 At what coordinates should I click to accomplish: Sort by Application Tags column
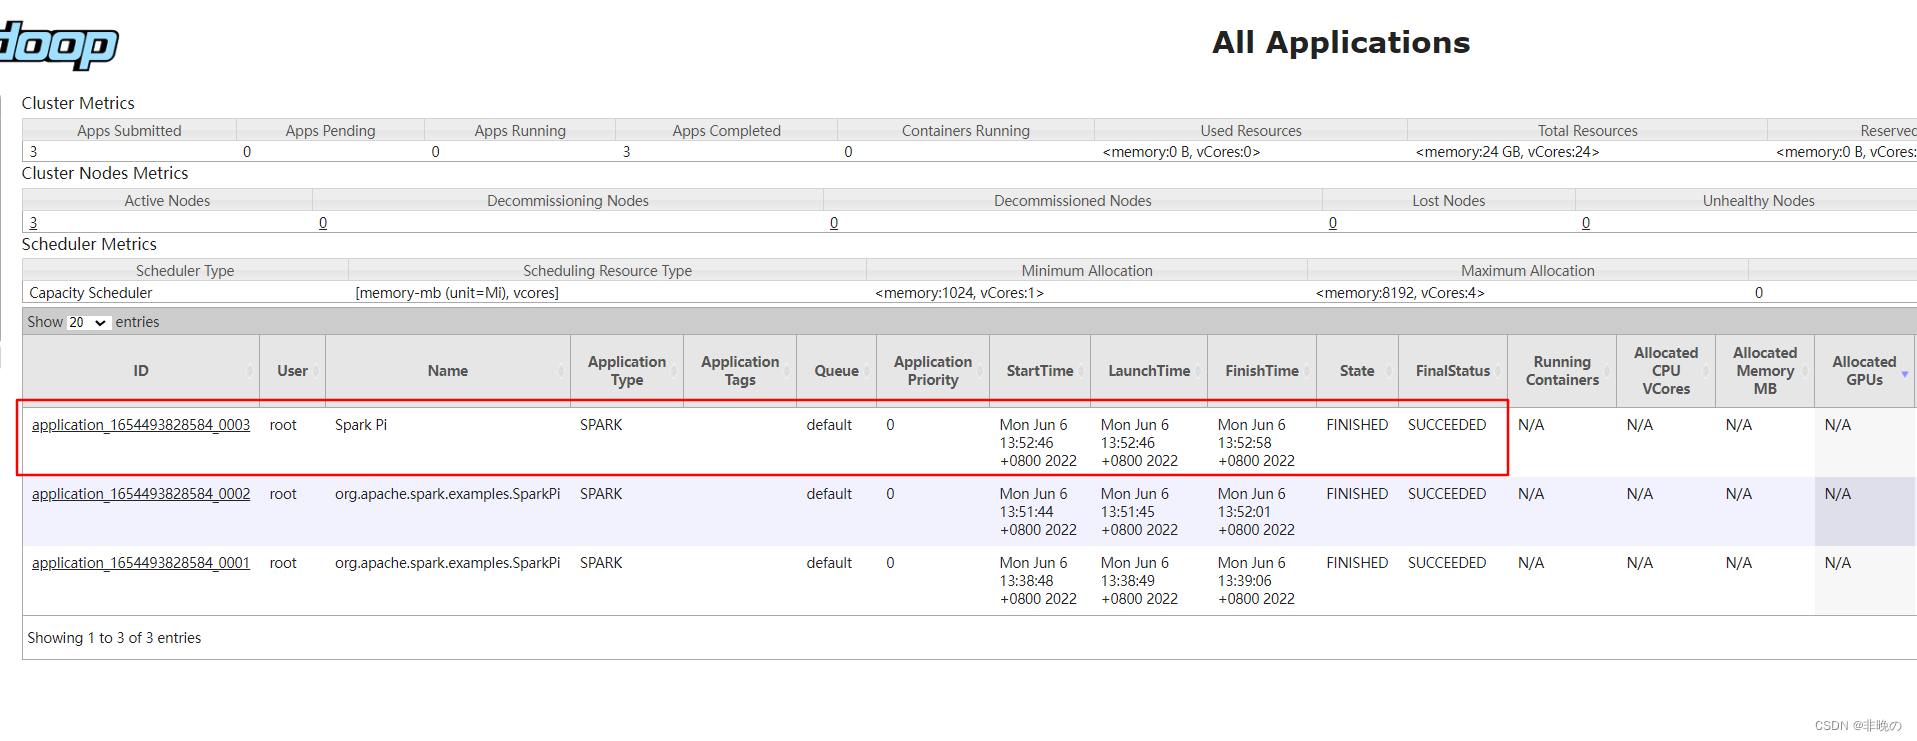coord(740,371)
